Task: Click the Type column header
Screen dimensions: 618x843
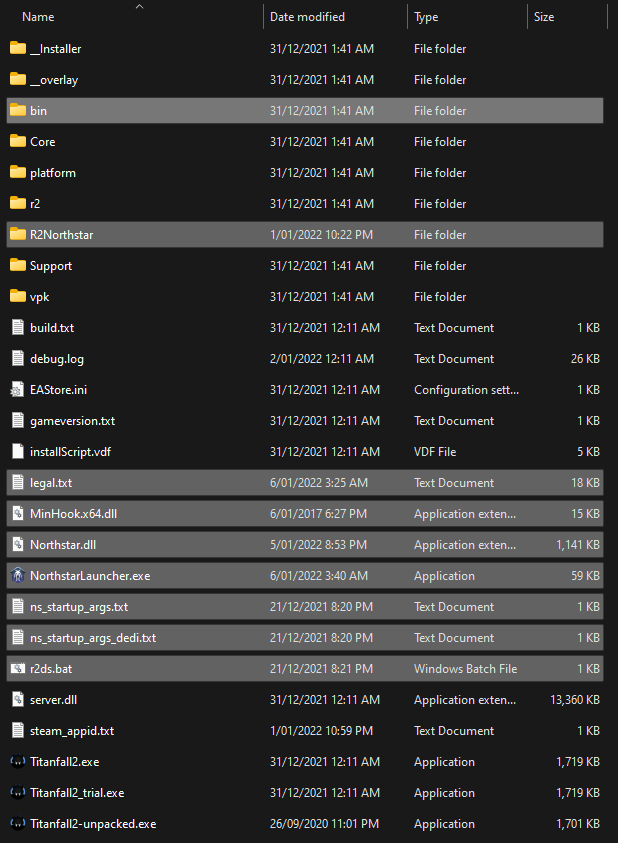Action: 426,17
